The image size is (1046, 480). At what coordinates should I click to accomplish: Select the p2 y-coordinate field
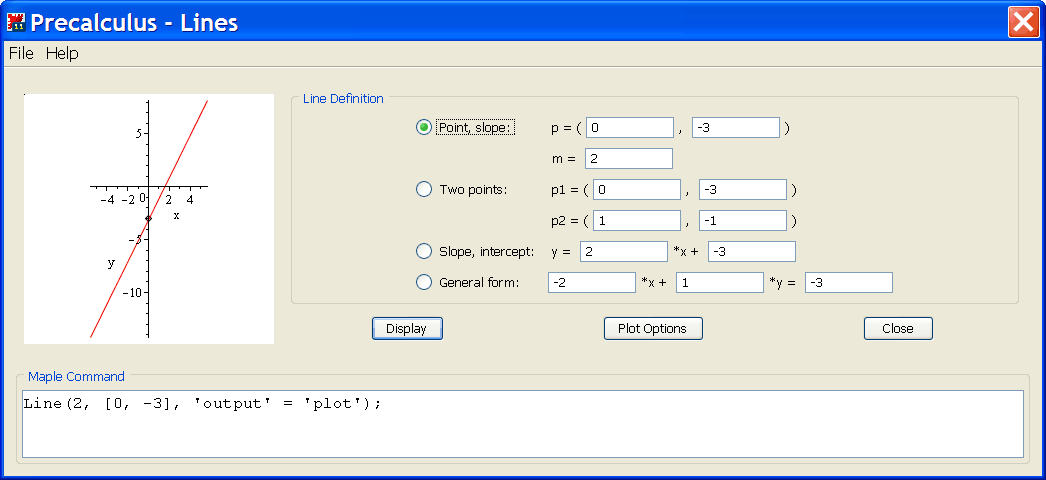coord(742,221)
